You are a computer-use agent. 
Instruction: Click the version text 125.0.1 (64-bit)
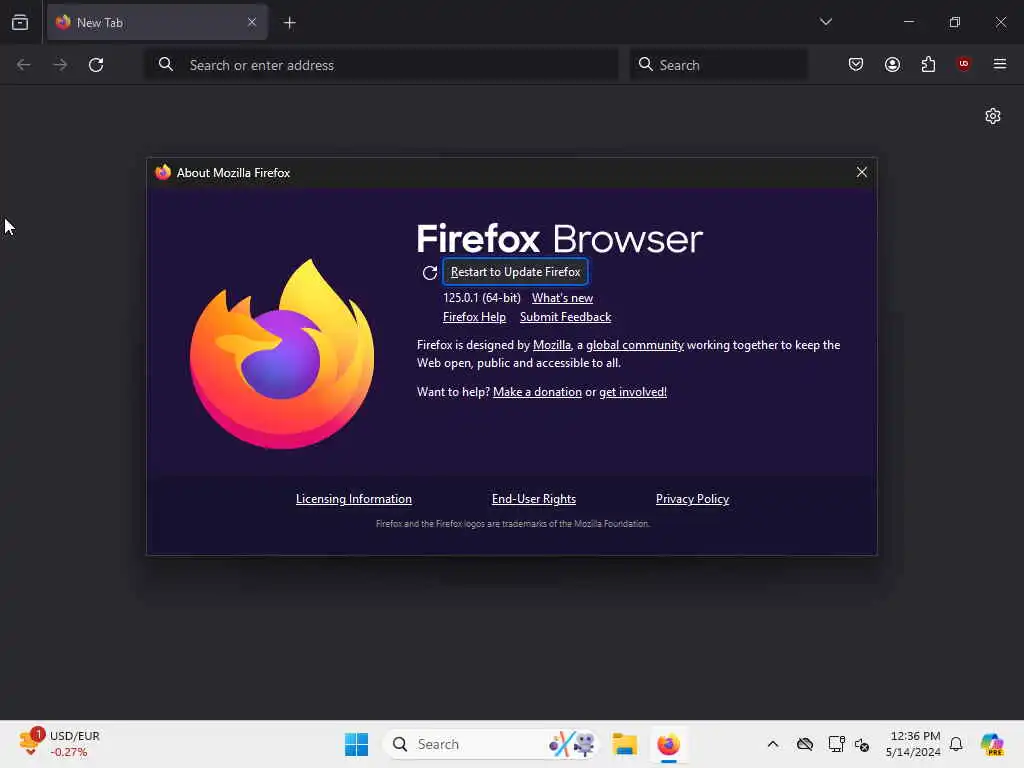482,298
